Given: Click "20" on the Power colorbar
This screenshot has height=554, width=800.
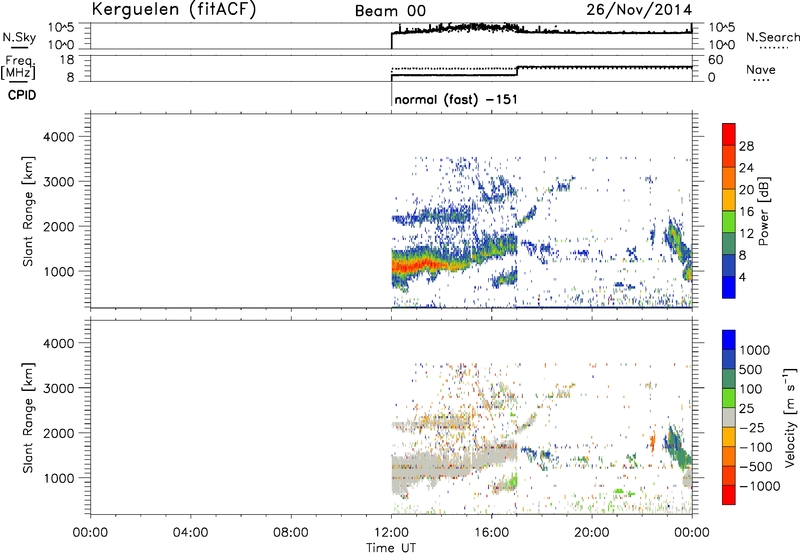Looking at the screenshot, I should pos(746,190).
